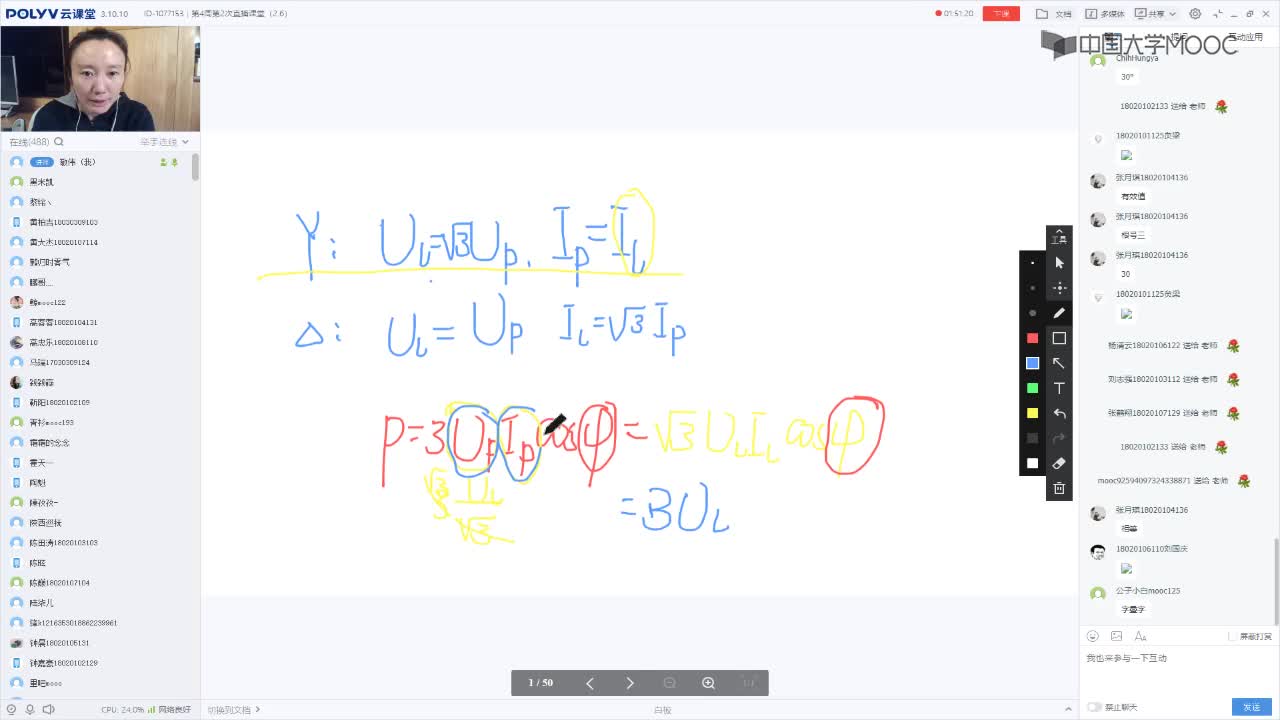Select the arrow drawing tool
This screenshot has height=720, width=1280.
[x=1059, y=363]
